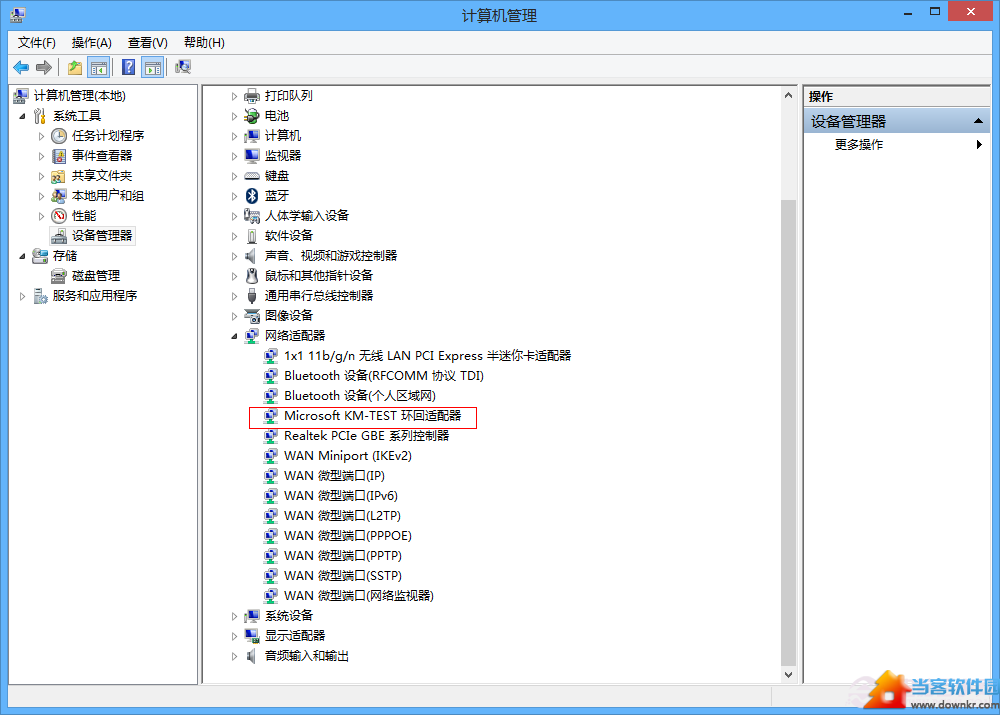The width and height of the screenshot is (1000, 715).
Task: Open the 操作(A) menu
Action: pyautogui.click(x=91, y=42)
